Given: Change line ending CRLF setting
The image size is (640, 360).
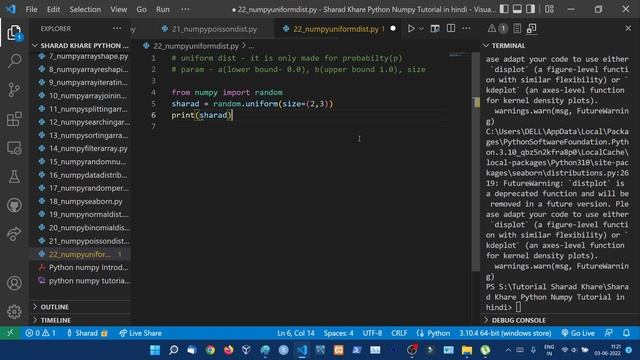Looking at the screenshot, I should [399, 333].
